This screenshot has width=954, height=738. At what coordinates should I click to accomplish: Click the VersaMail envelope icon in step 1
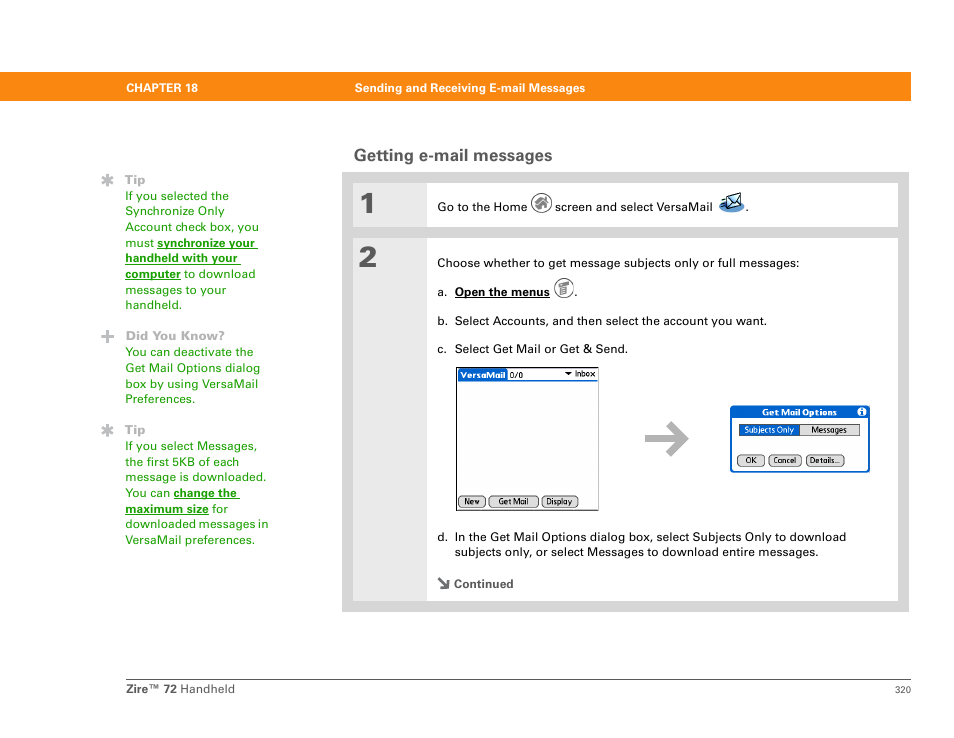click(x=731, y=202)
